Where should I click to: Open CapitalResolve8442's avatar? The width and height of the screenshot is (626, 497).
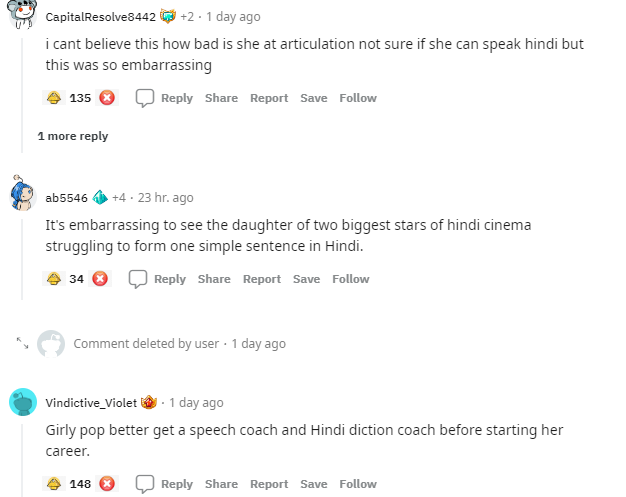23,16
